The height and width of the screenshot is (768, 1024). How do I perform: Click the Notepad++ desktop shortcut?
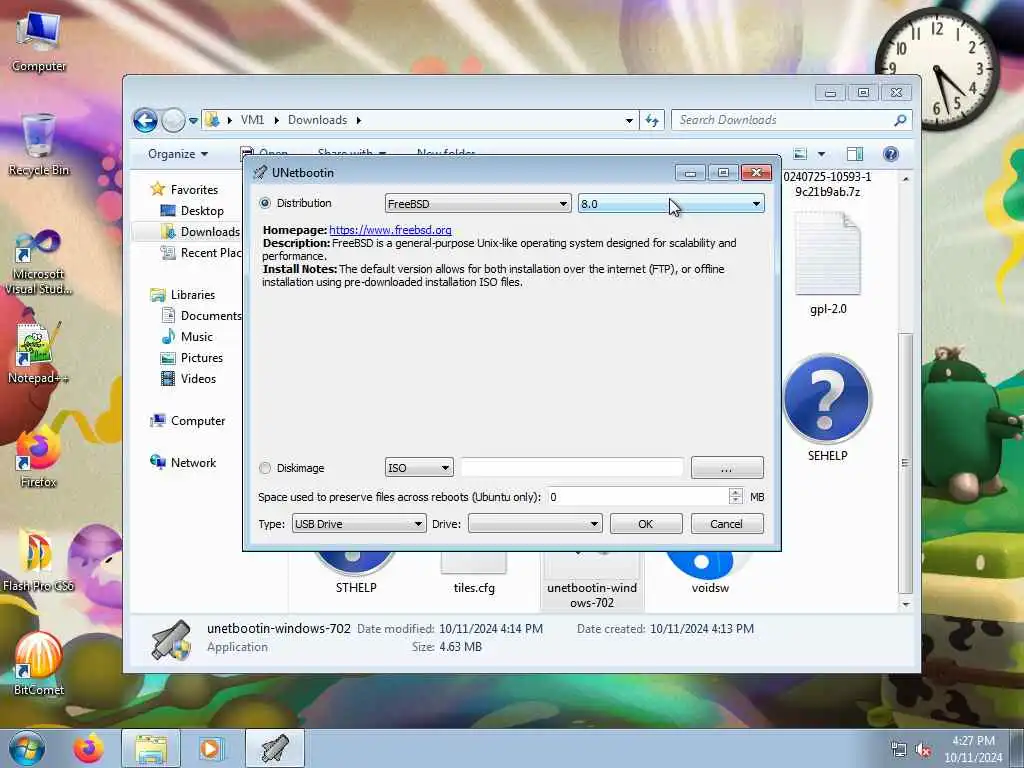[39, 353]
